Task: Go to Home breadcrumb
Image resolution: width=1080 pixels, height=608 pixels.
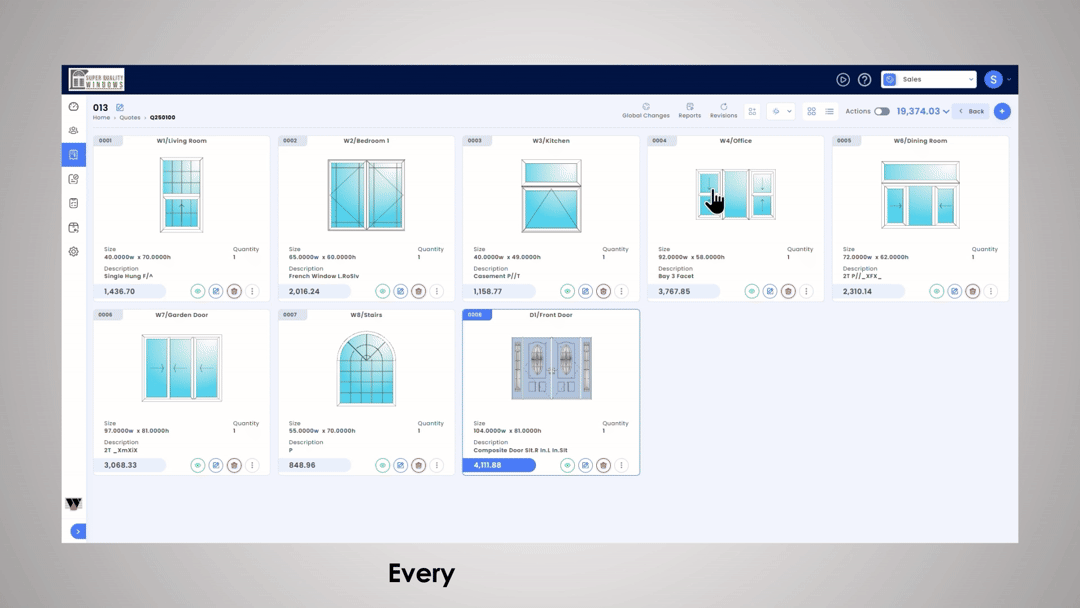Action: tap(101, 118)
